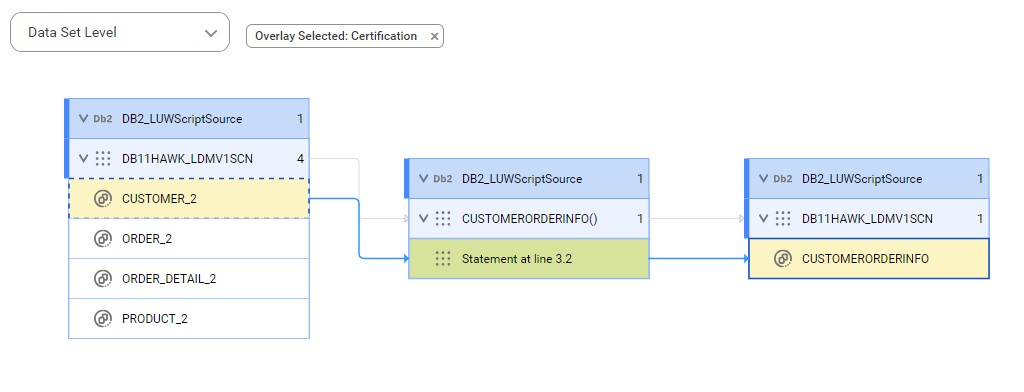This screenshot has width=1024, height=392.
Task: Click the count 4 beside left DB11HAWK_LDMV1SCN
Action: tap(300, 159)
